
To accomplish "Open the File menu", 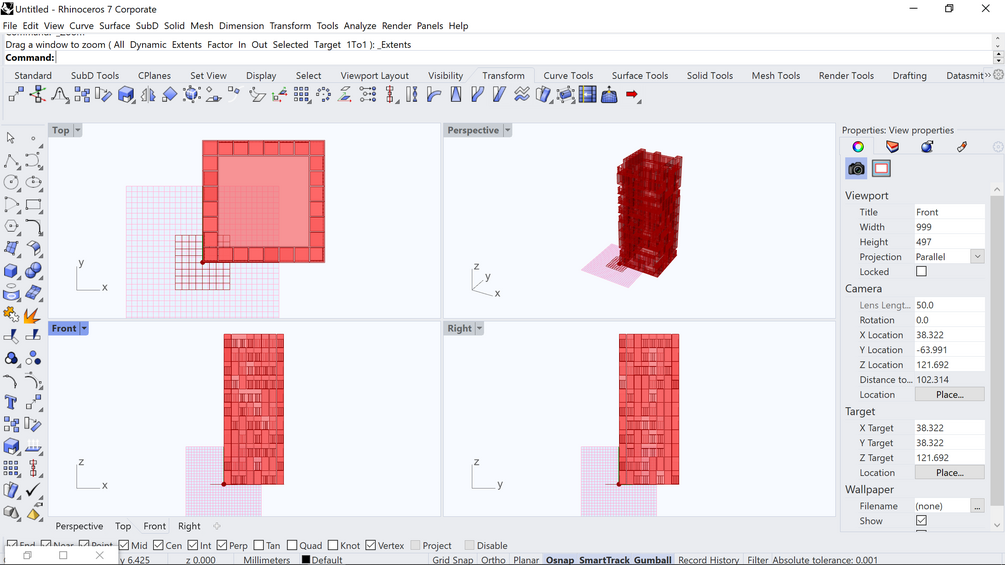I will [10, 26].
